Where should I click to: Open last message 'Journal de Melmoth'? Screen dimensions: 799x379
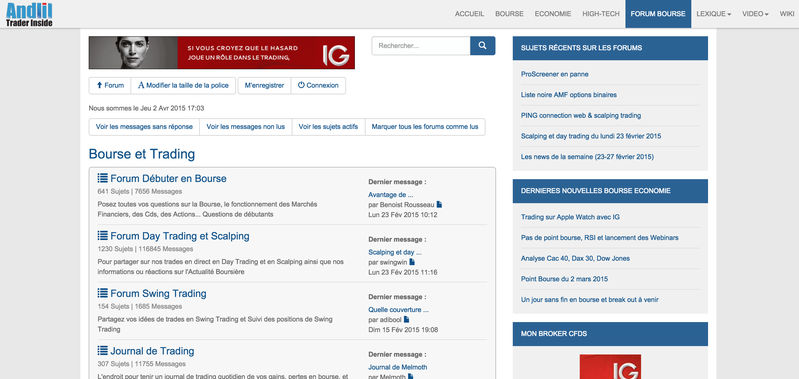tap(397, 367)
